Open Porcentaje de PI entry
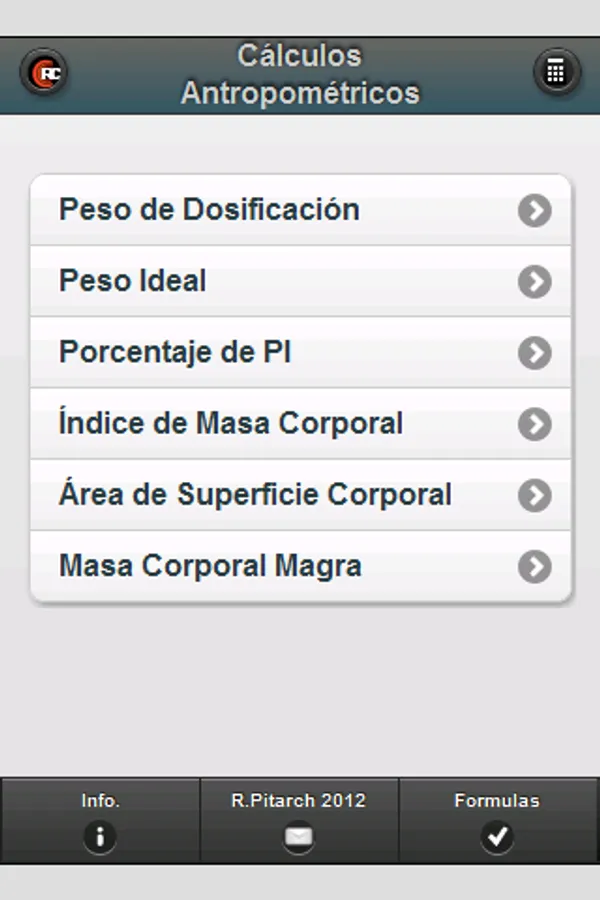This screenshot has height=900, width=600. (x=175, y=353)
